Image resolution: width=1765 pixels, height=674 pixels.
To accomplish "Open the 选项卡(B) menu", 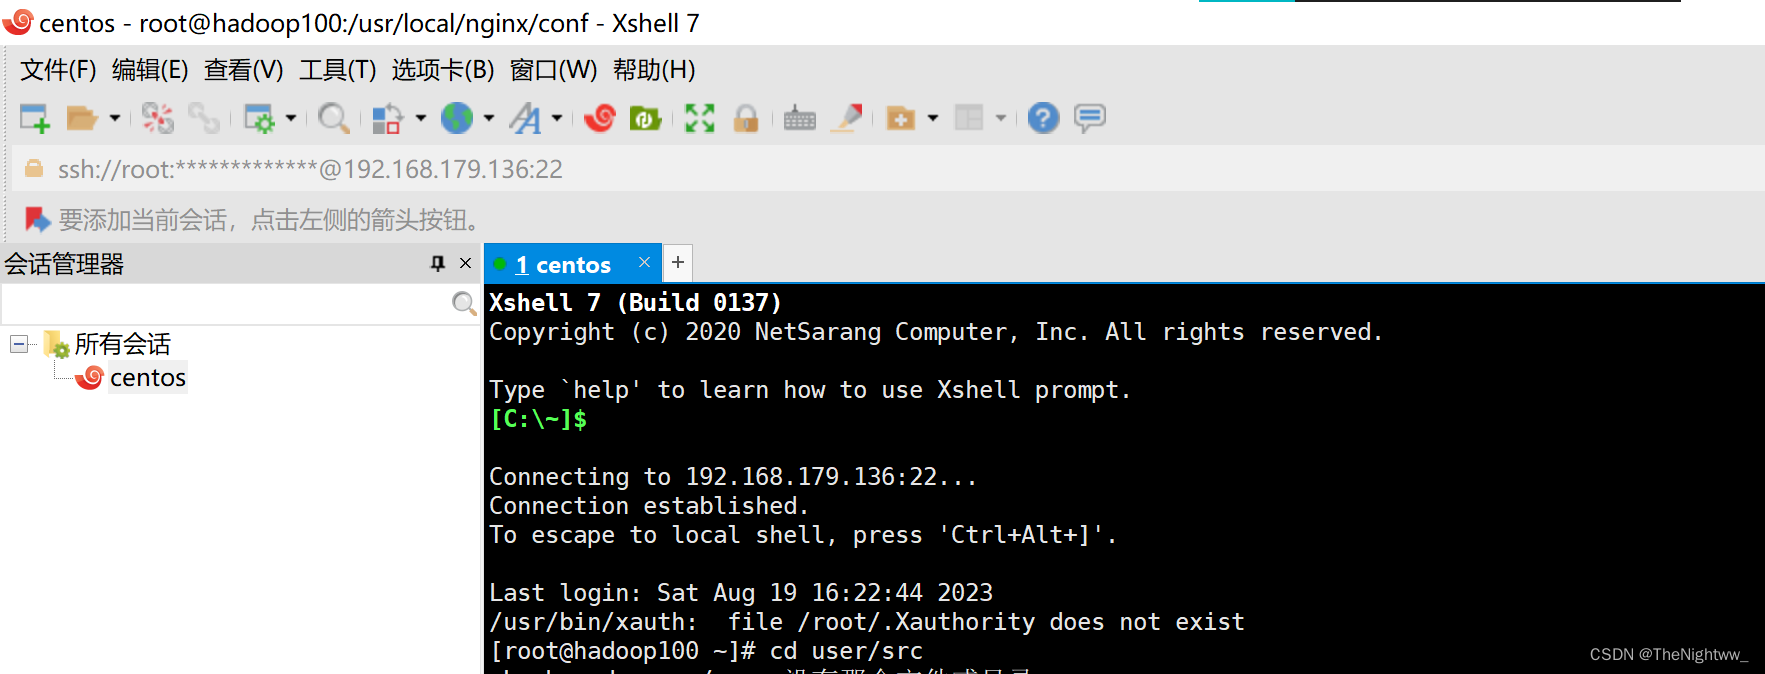I will [443, 70].
